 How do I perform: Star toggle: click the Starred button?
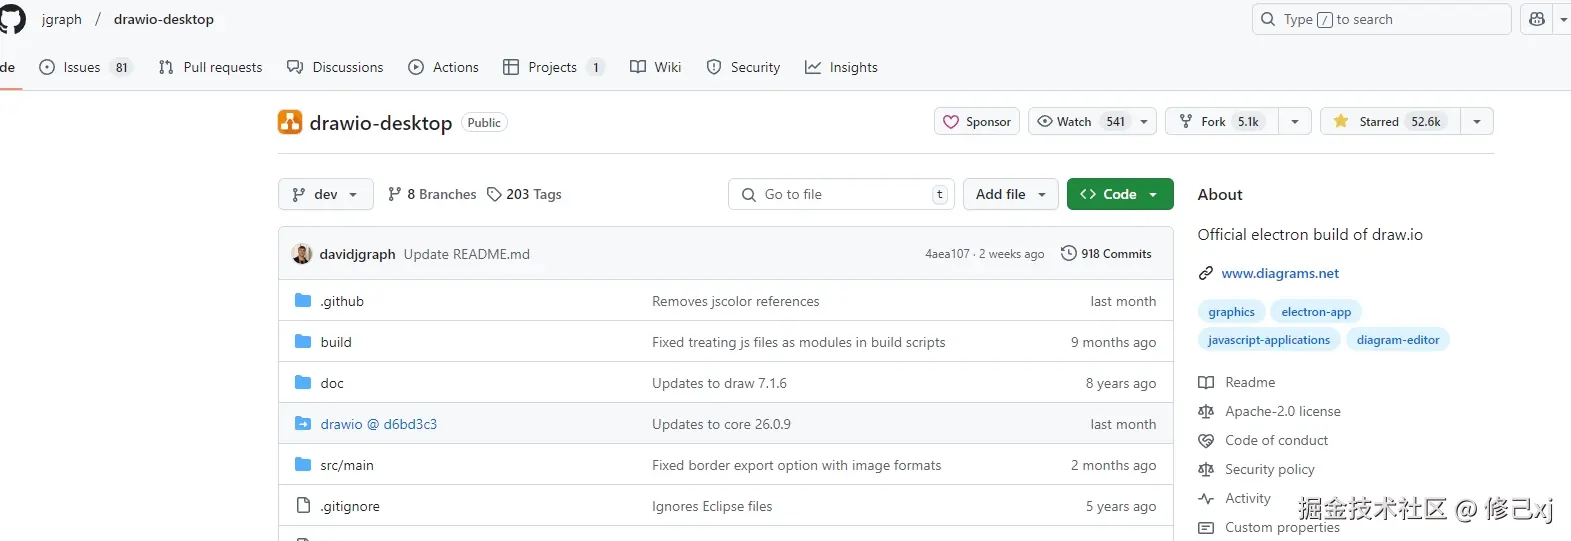click(1390, 122)
